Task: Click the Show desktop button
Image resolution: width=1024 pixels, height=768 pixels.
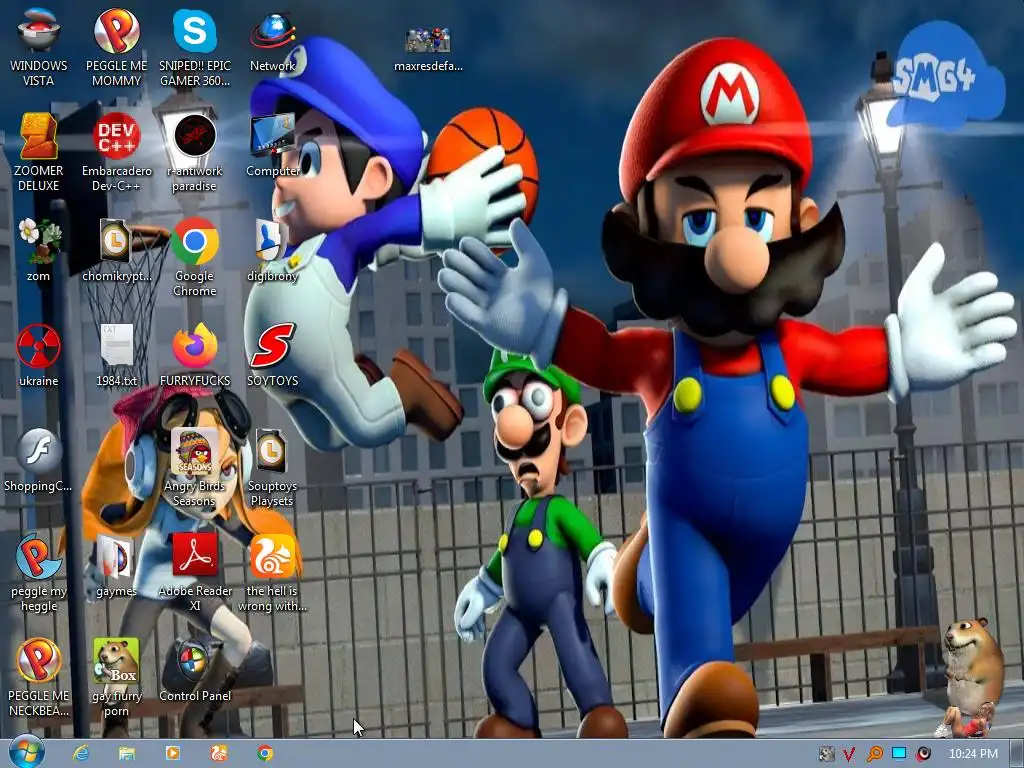Action: click(1017, 754)
